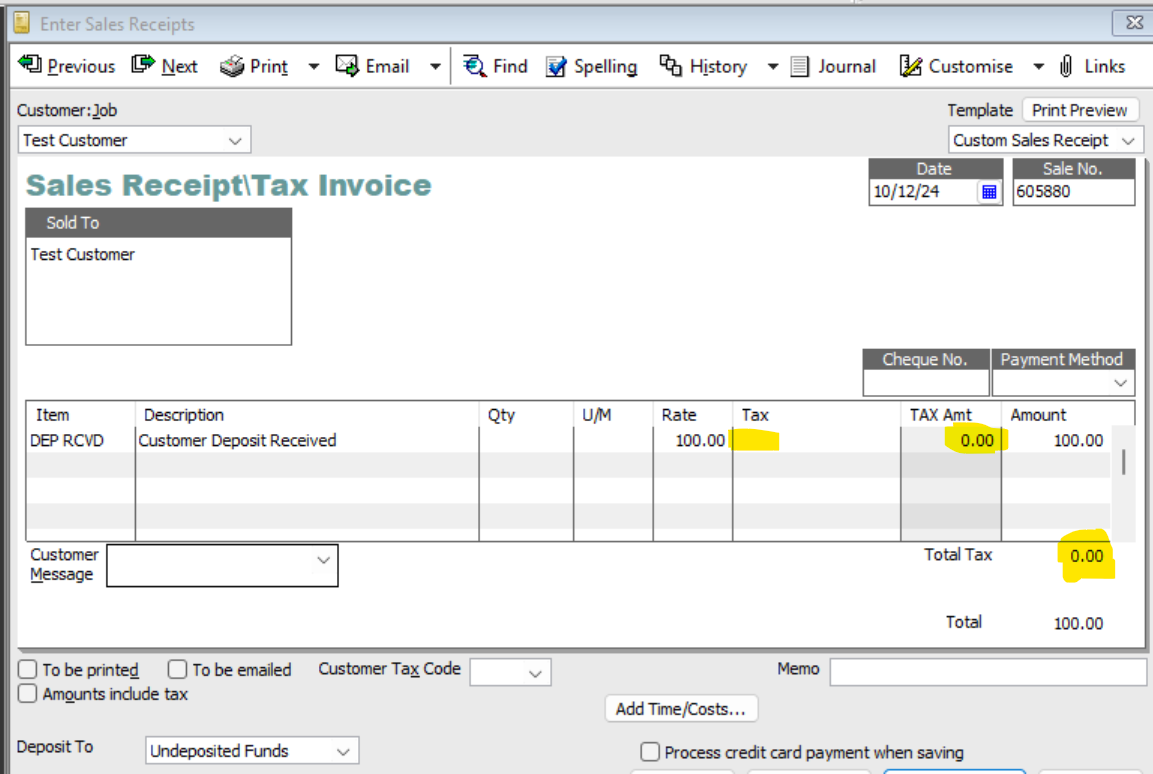The image size is (1153, 774).
Task: Run Spelling check
Action: click(592, 66)
